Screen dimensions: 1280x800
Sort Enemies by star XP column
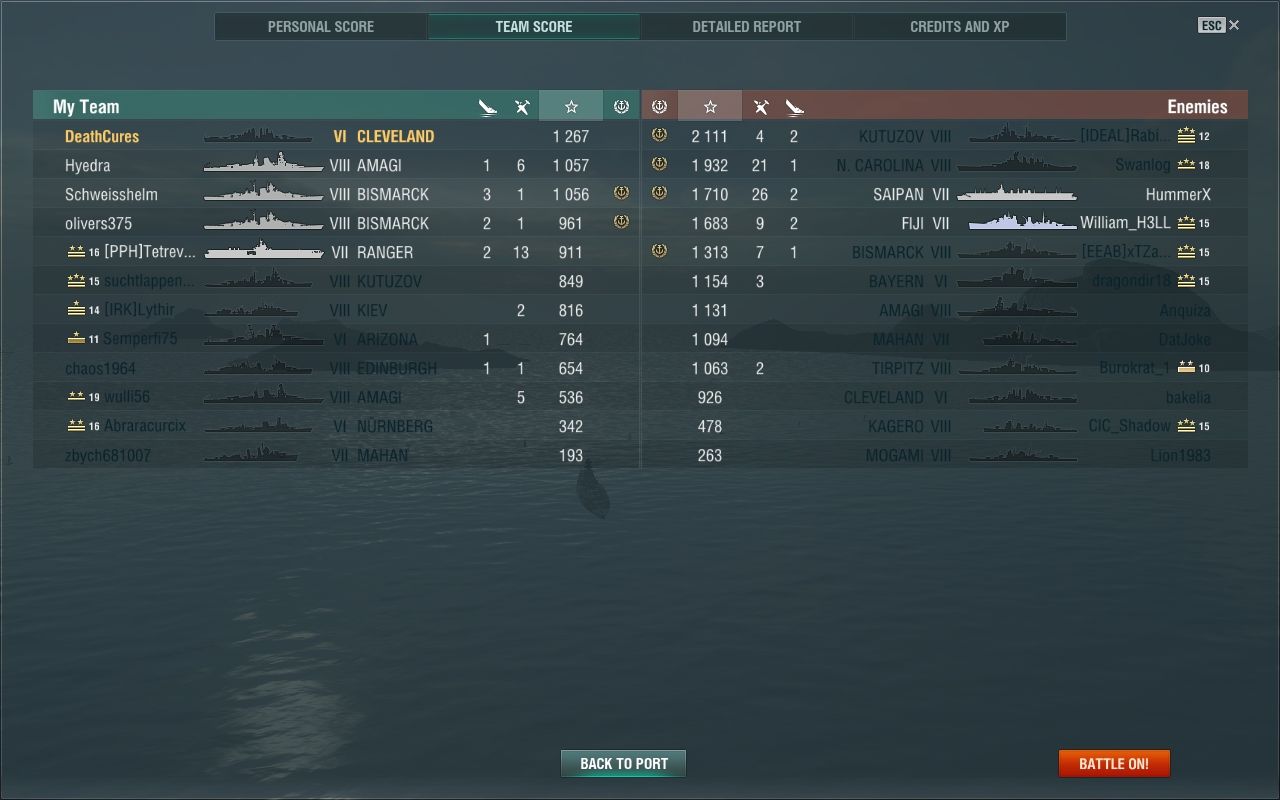point(710,106)
